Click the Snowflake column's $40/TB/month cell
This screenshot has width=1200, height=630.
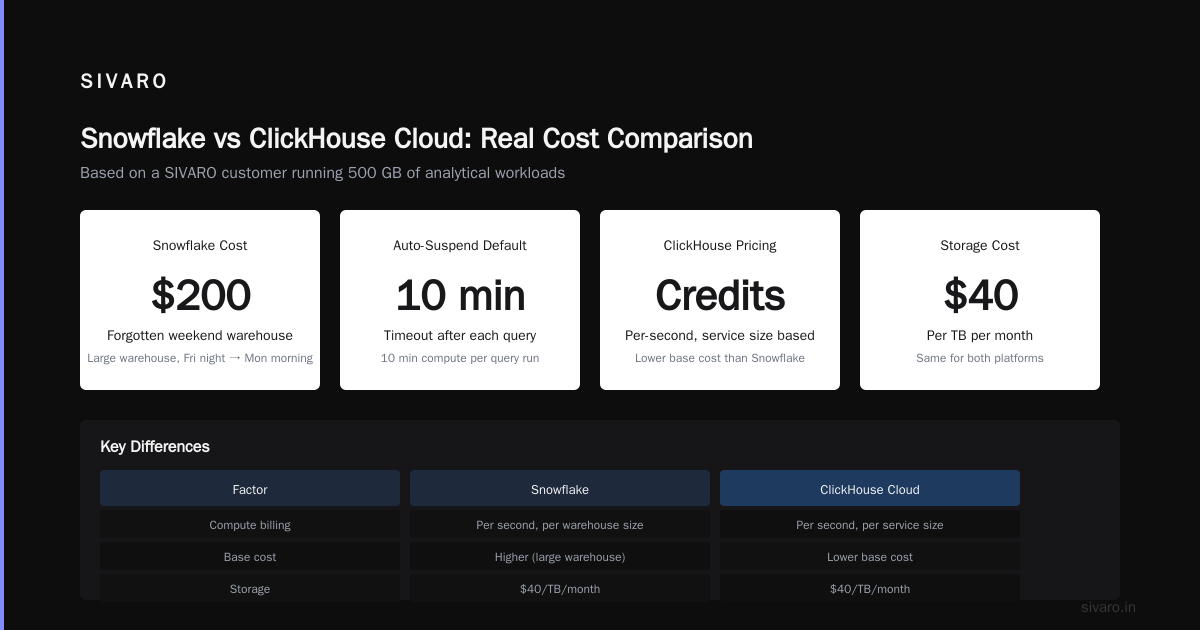click(560, 588)
